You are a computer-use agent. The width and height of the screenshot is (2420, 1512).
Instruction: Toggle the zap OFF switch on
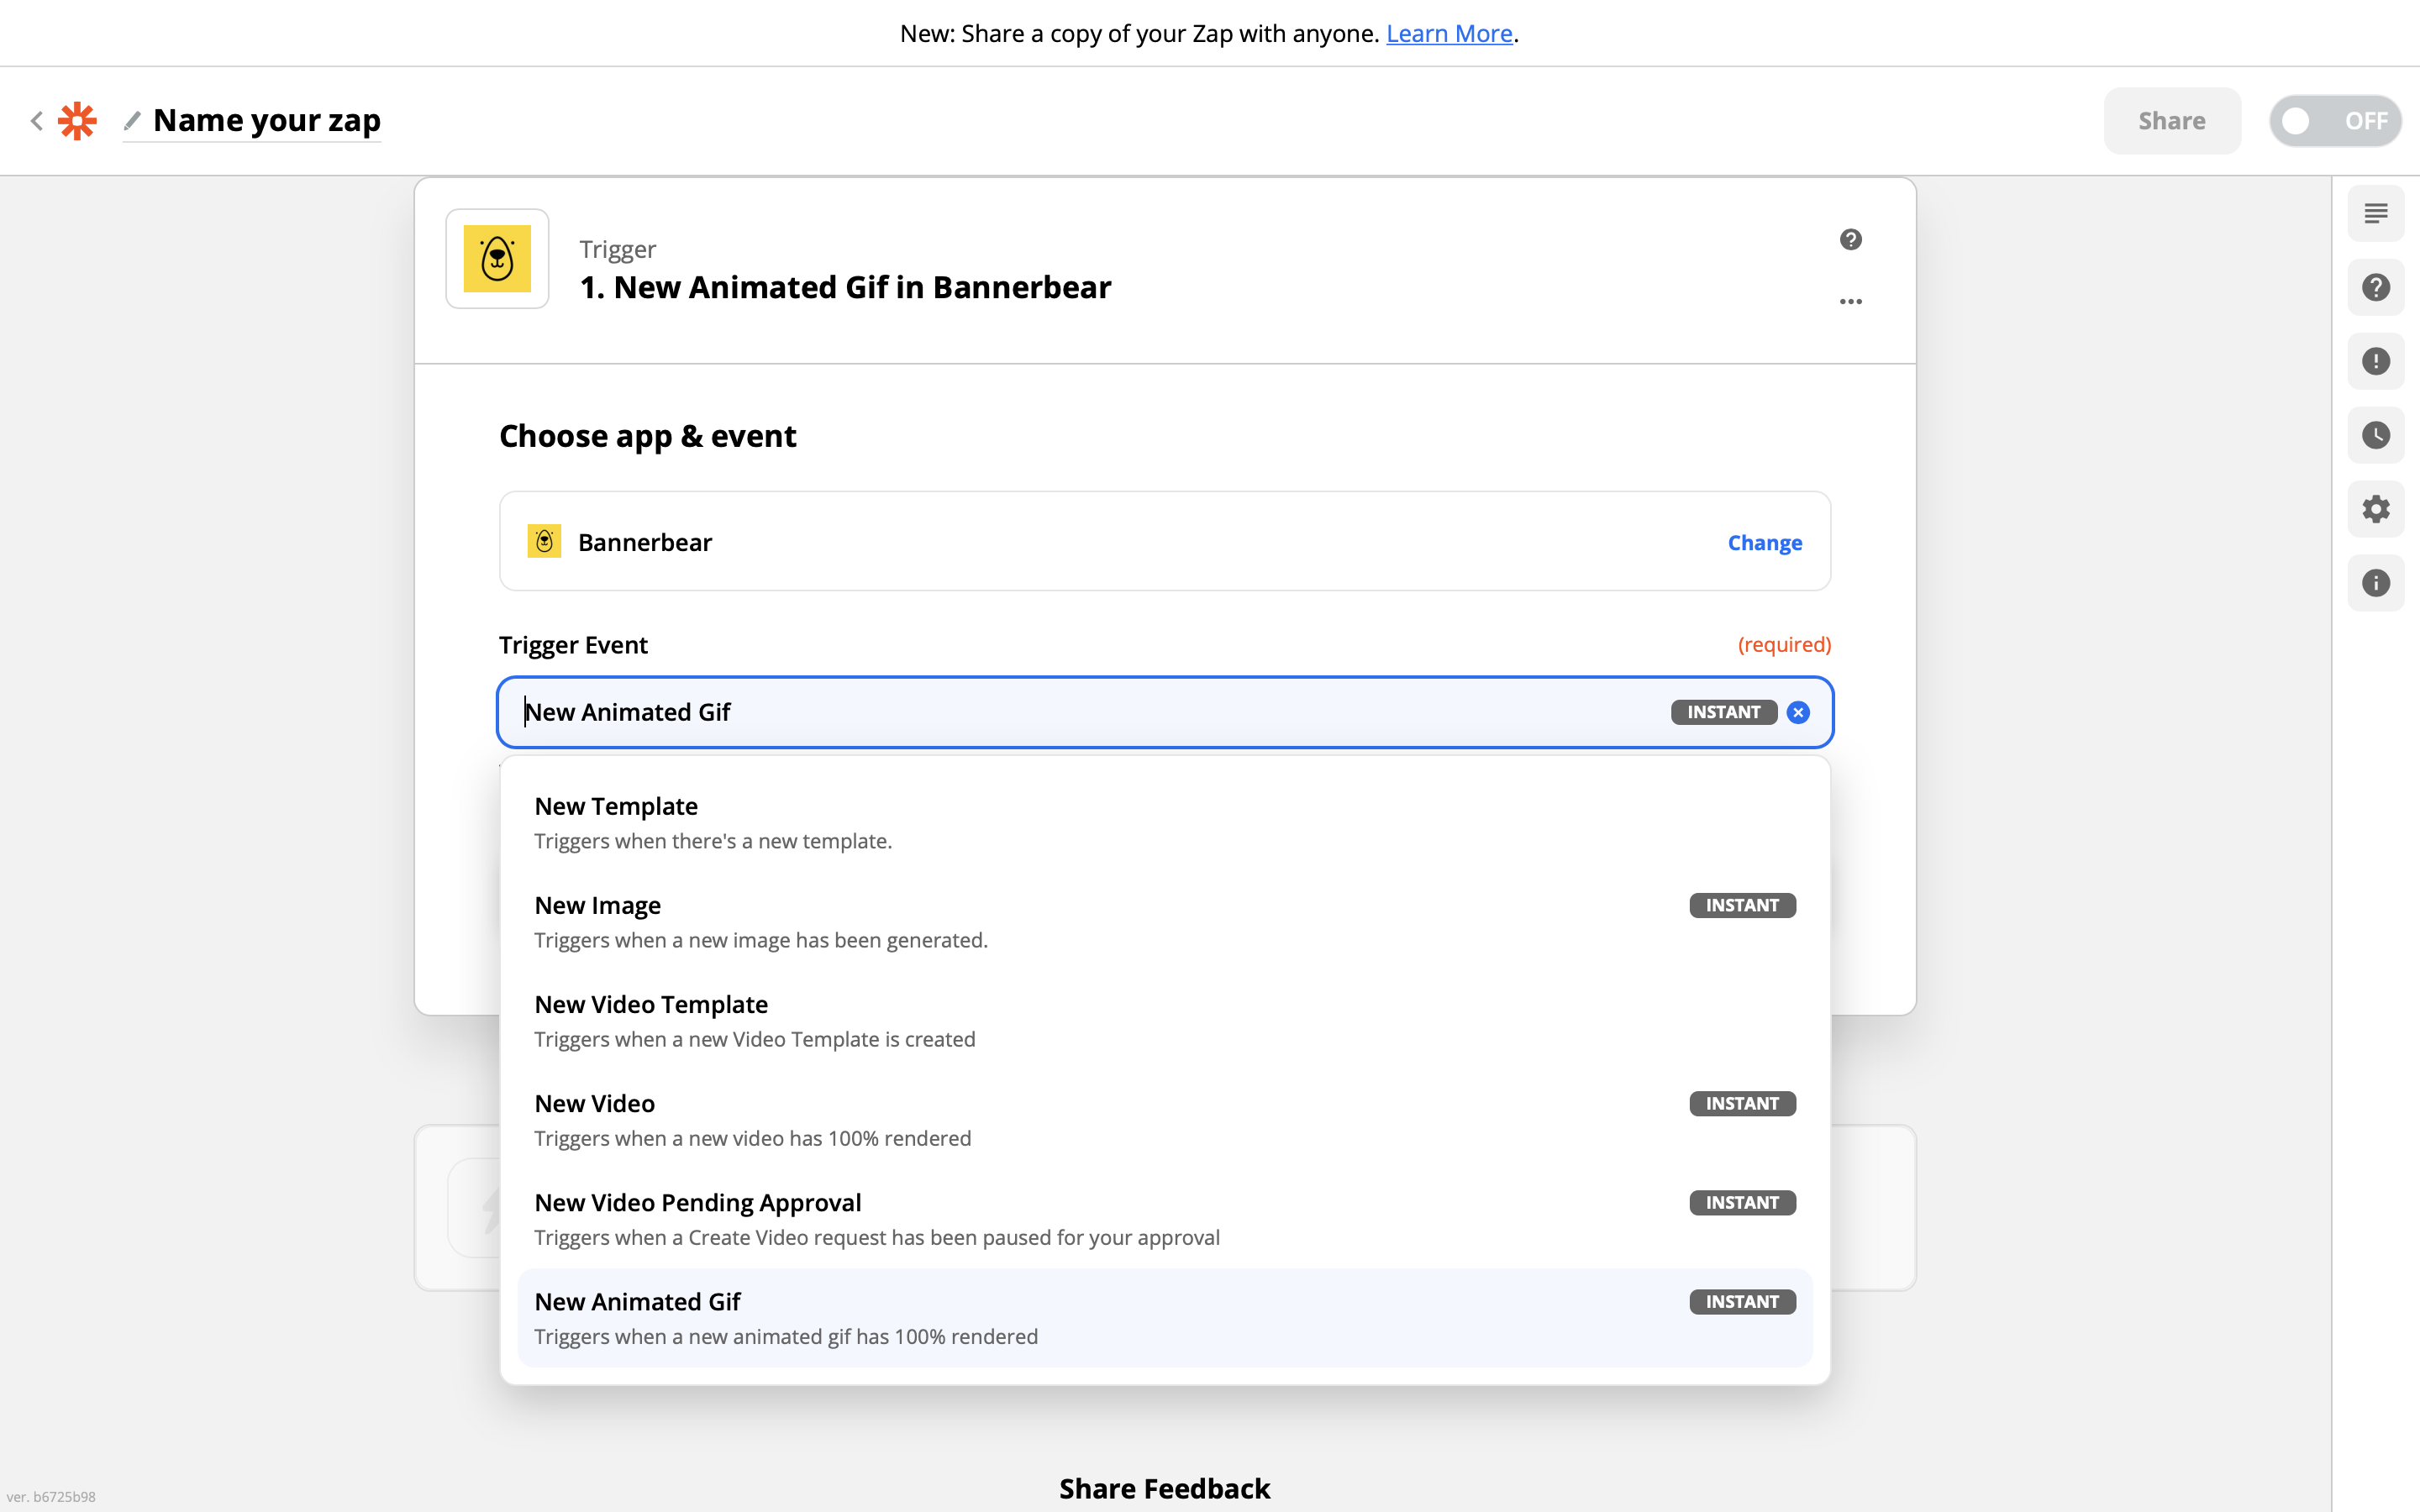(x=2334, y=121)
